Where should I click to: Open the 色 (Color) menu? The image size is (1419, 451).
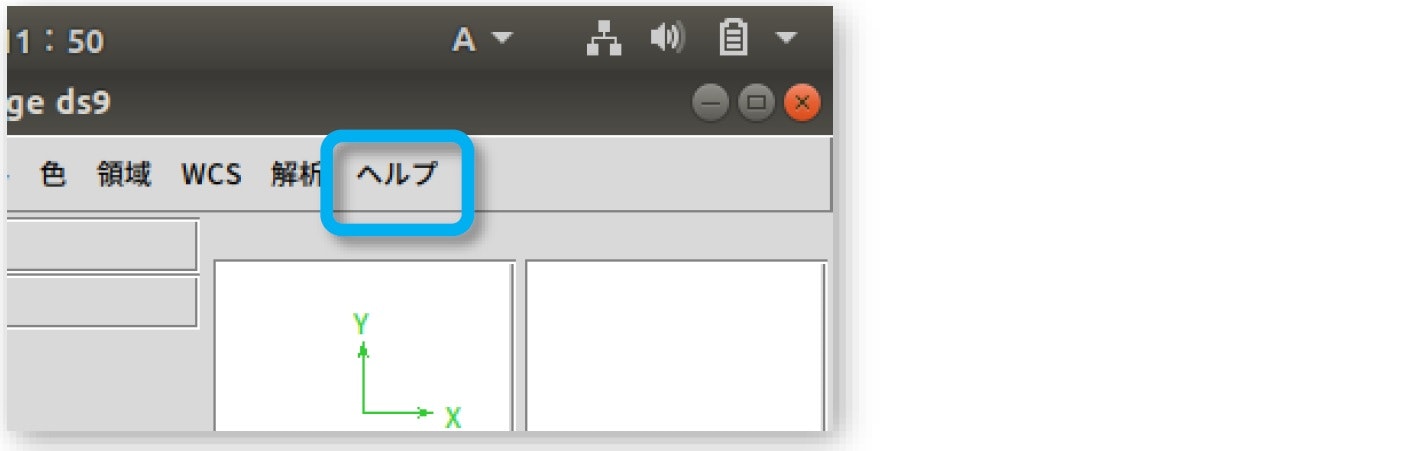point(52,174)
